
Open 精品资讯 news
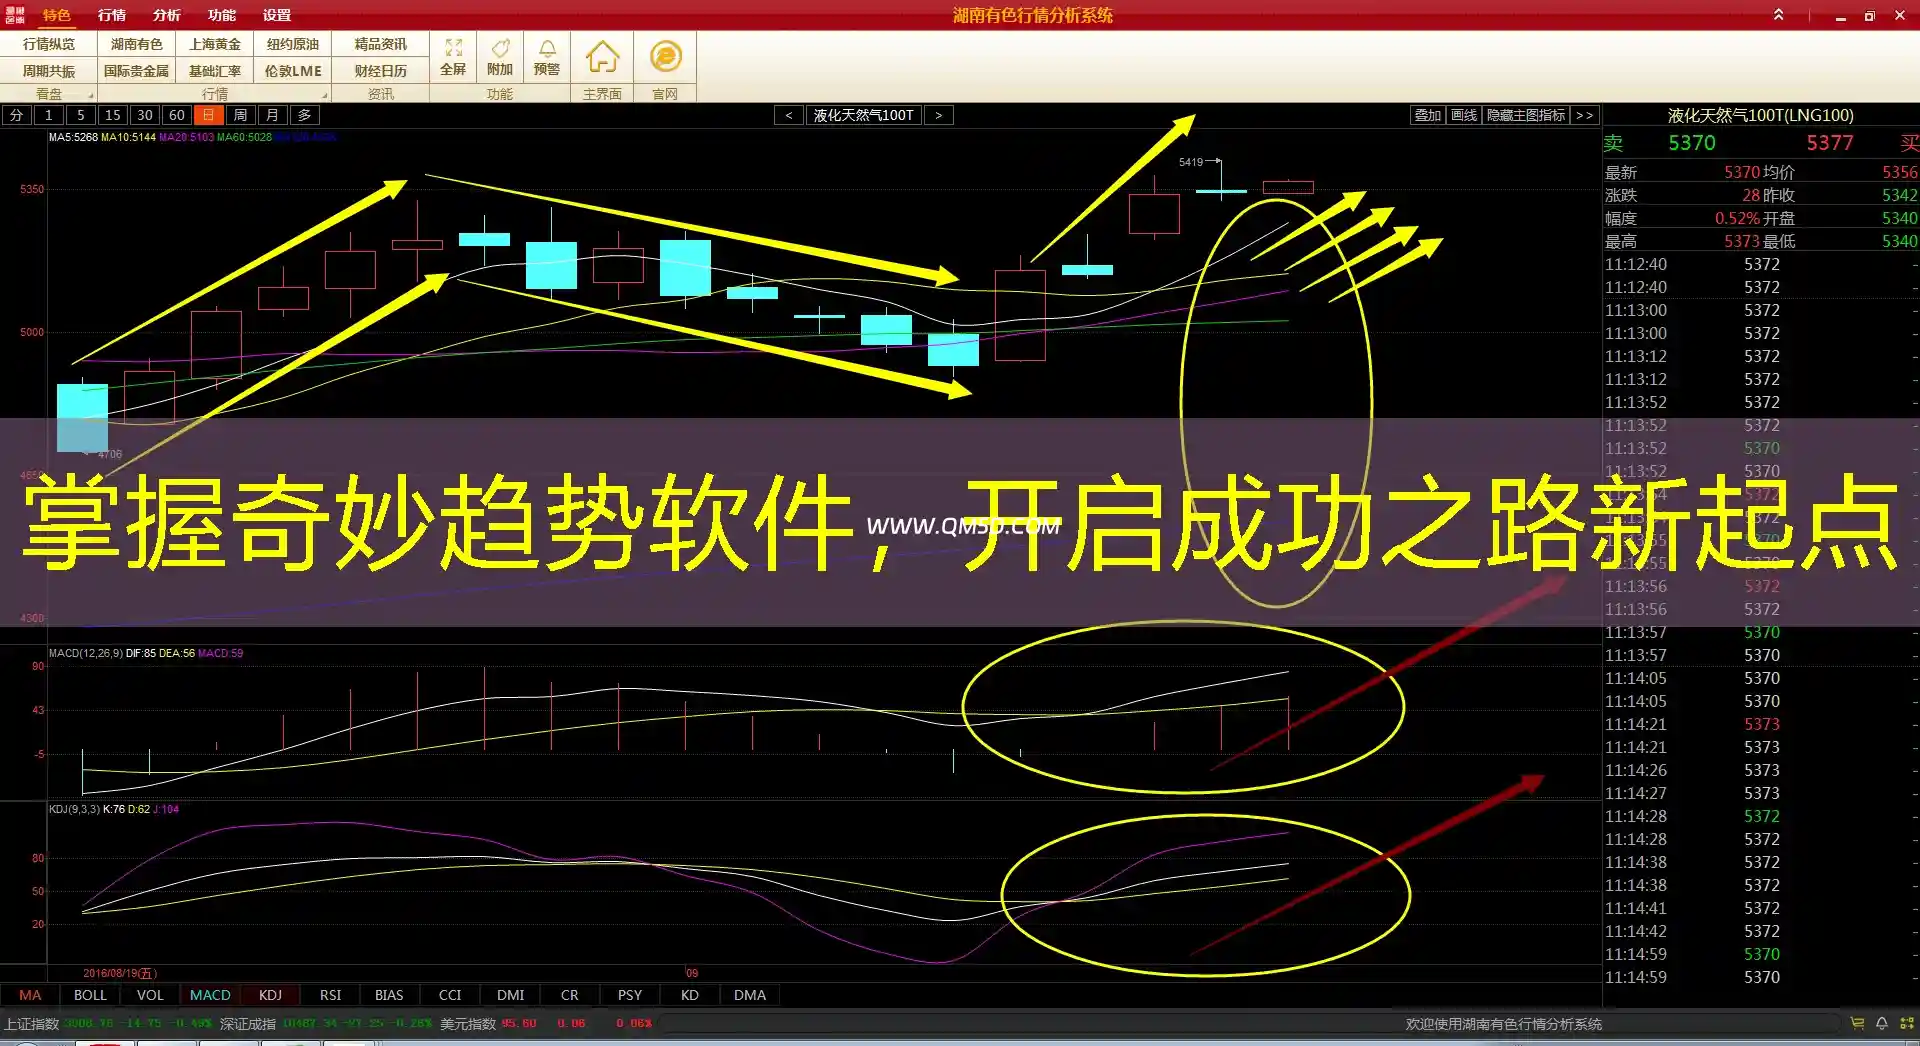coord(381,44)
